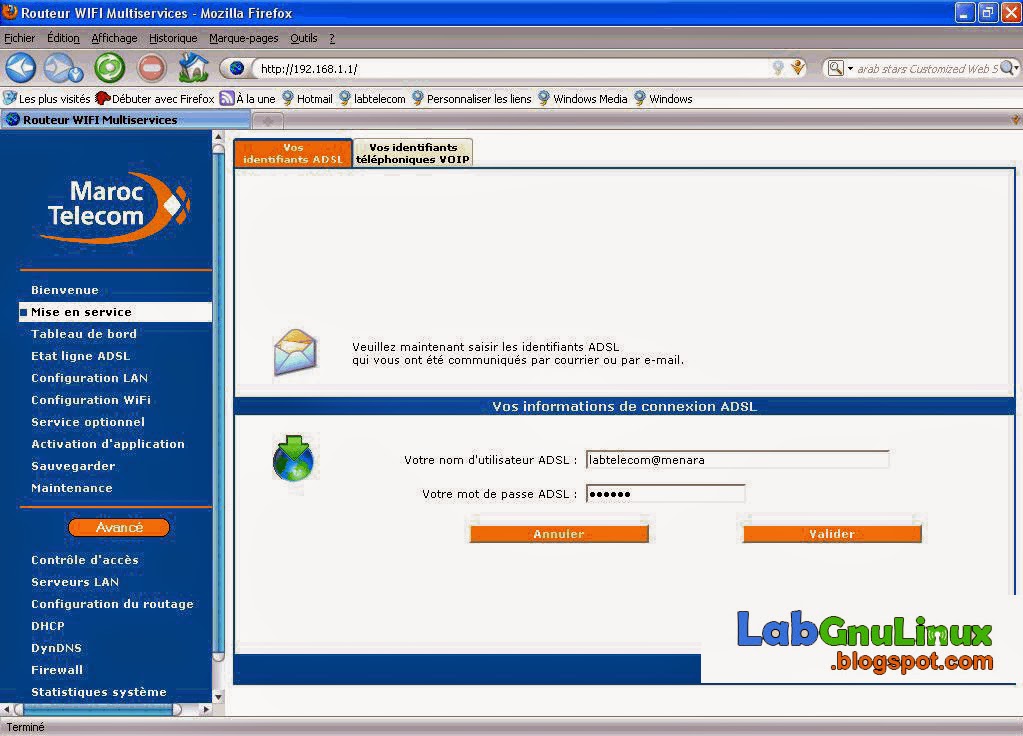The height and width of the screenshot is (736, 1023).
Task: Select the 'Routeur WIFI Multiservices' browser tab
Action: [125, 120]
